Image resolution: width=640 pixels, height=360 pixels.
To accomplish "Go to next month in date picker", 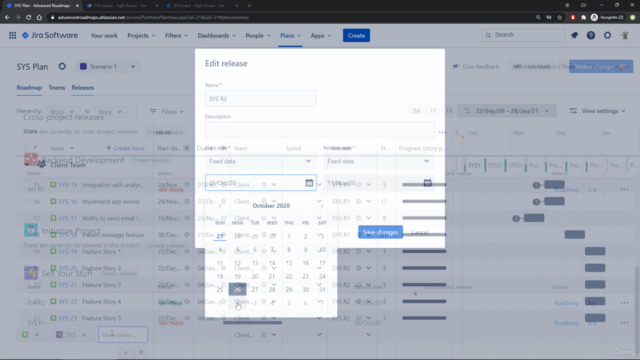I will pos(322,206).
